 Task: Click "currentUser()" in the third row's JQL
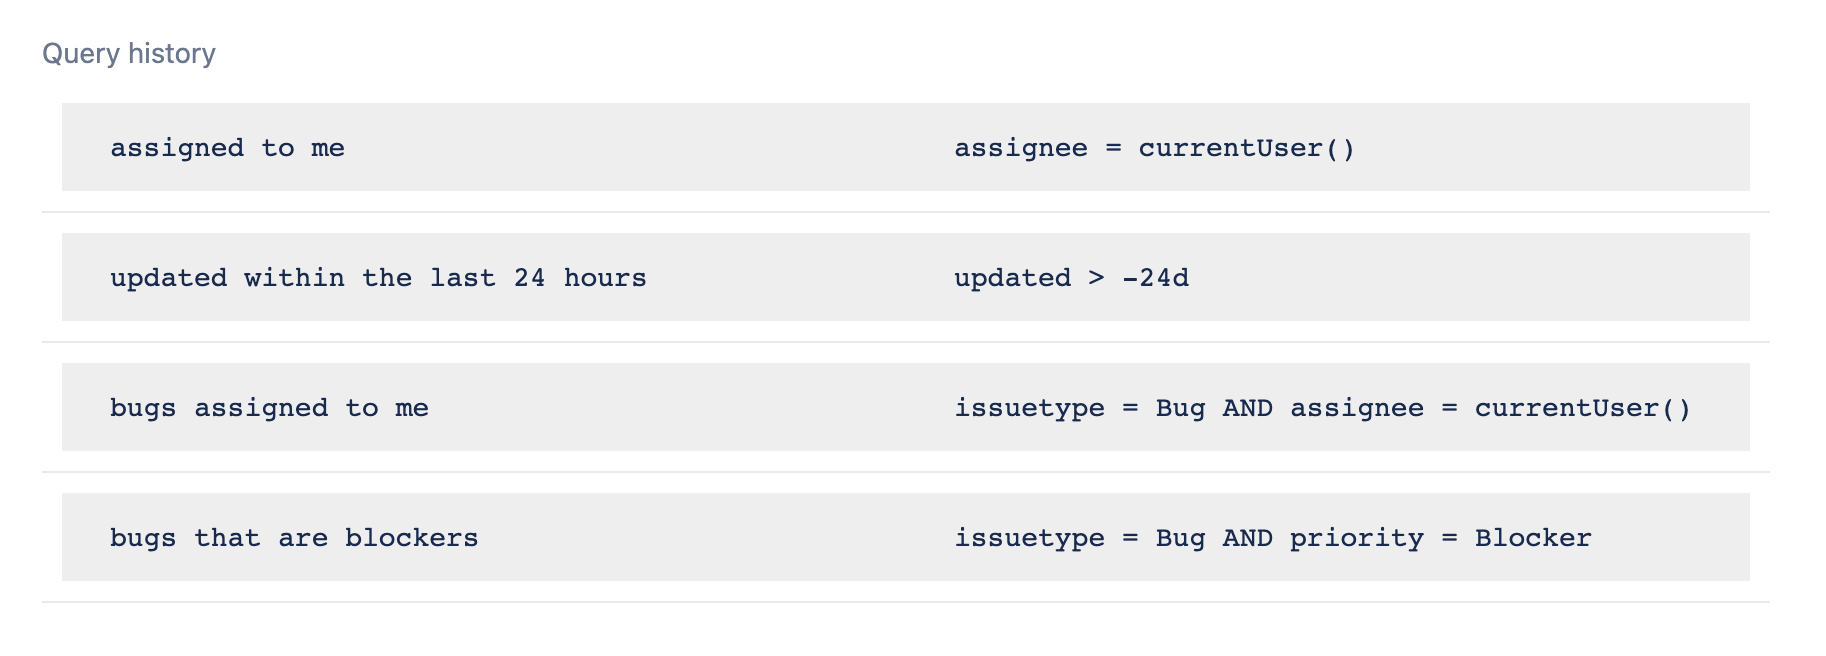pos(1583,408)
